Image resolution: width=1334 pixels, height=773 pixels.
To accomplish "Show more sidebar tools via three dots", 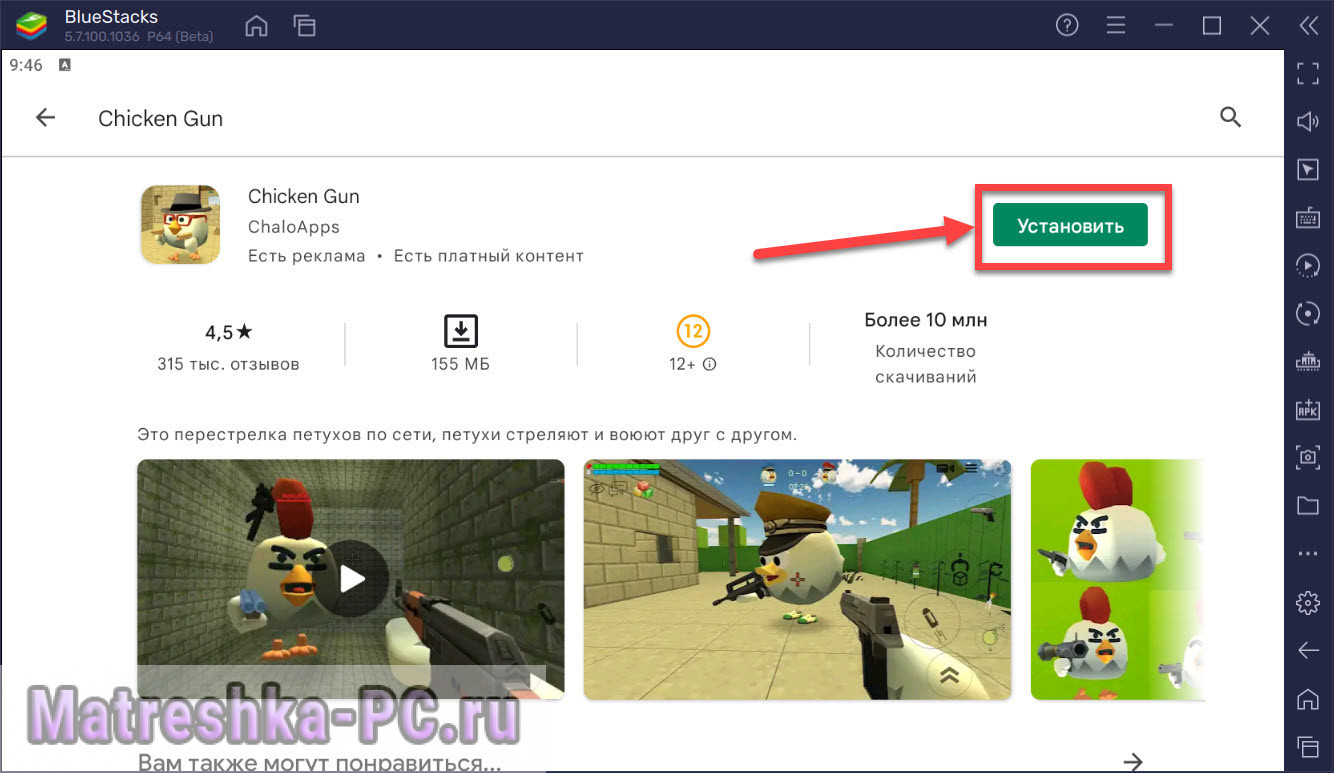I will pyautogui.click(x=1308, y=553).
